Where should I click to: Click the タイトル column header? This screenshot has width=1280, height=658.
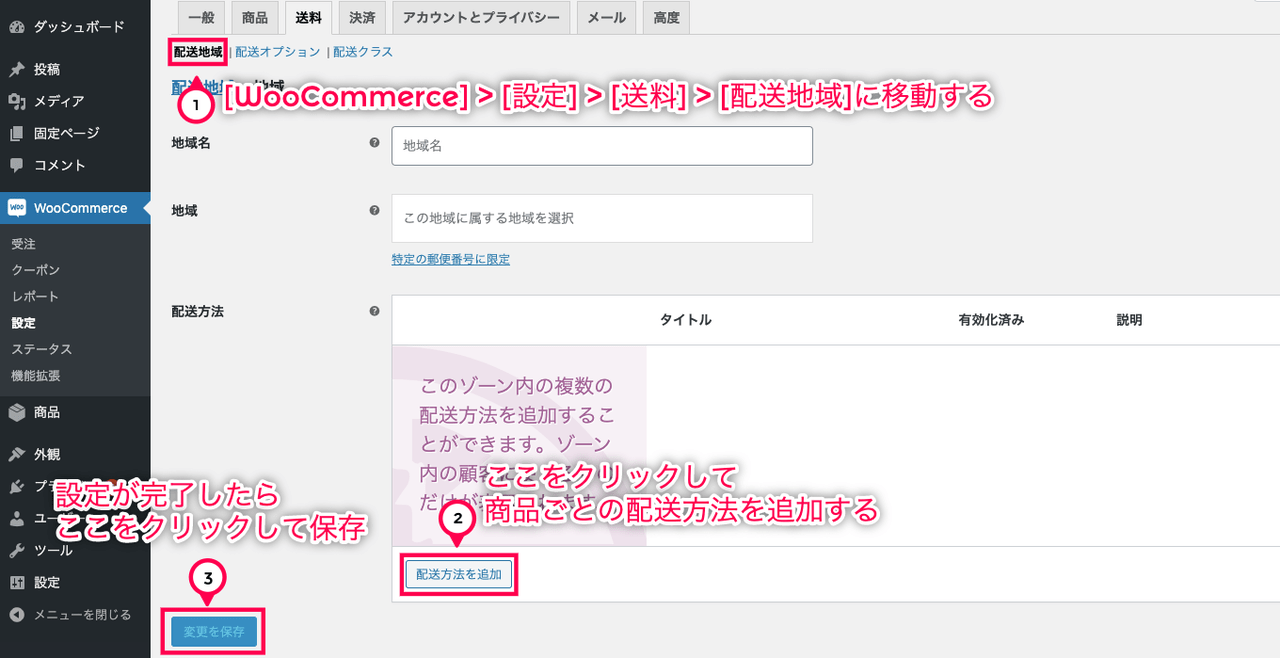(x=686, y=320)
